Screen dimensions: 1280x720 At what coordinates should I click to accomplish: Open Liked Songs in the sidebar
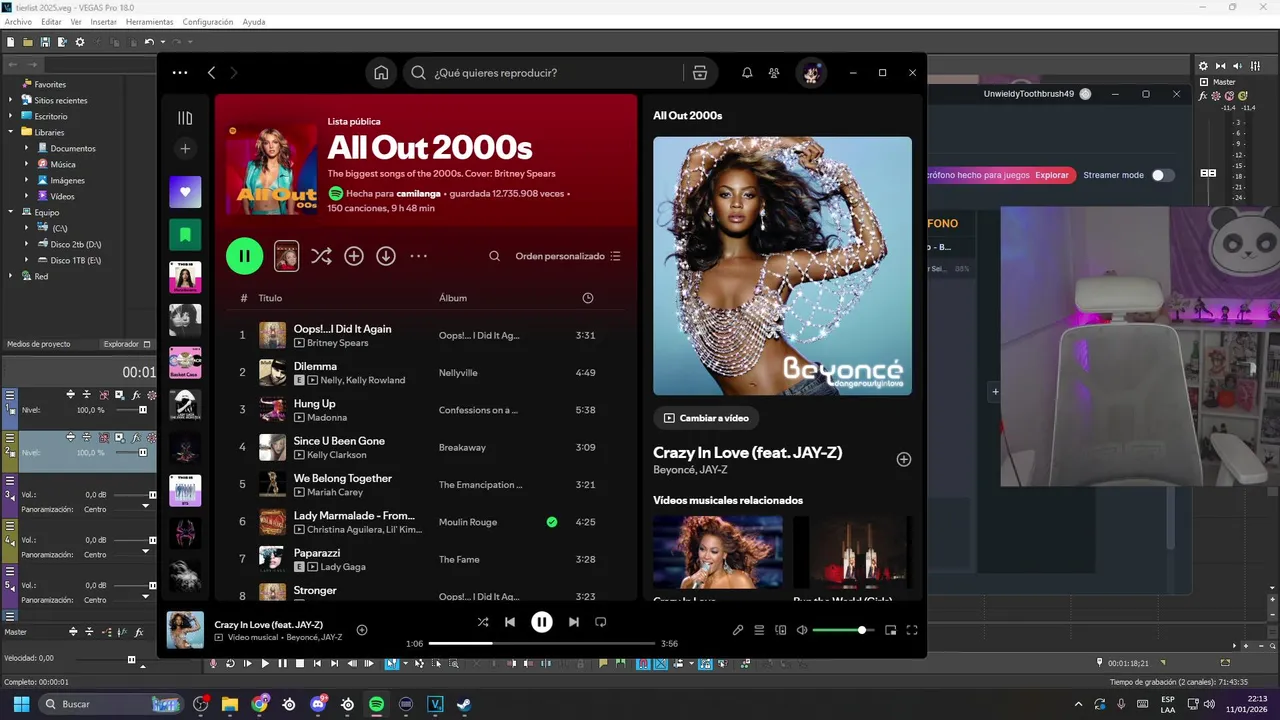tap(185, 192)
